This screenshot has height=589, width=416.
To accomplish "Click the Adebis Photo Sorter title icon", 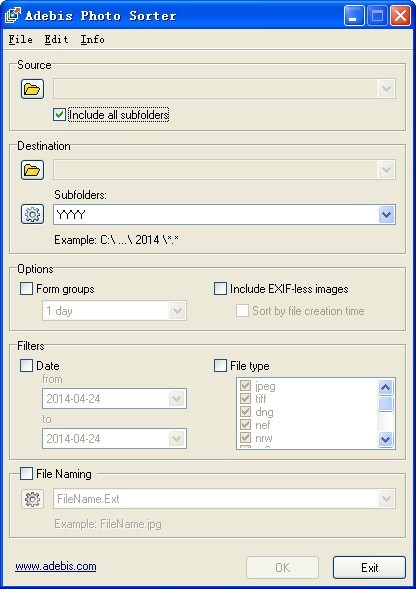I will [13, 15].
